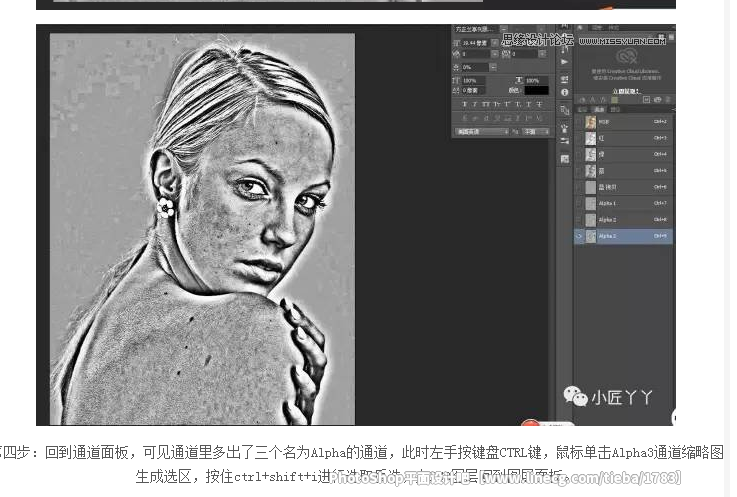
Task: Show the Alpha 2 channel
Action: point(579,220)
